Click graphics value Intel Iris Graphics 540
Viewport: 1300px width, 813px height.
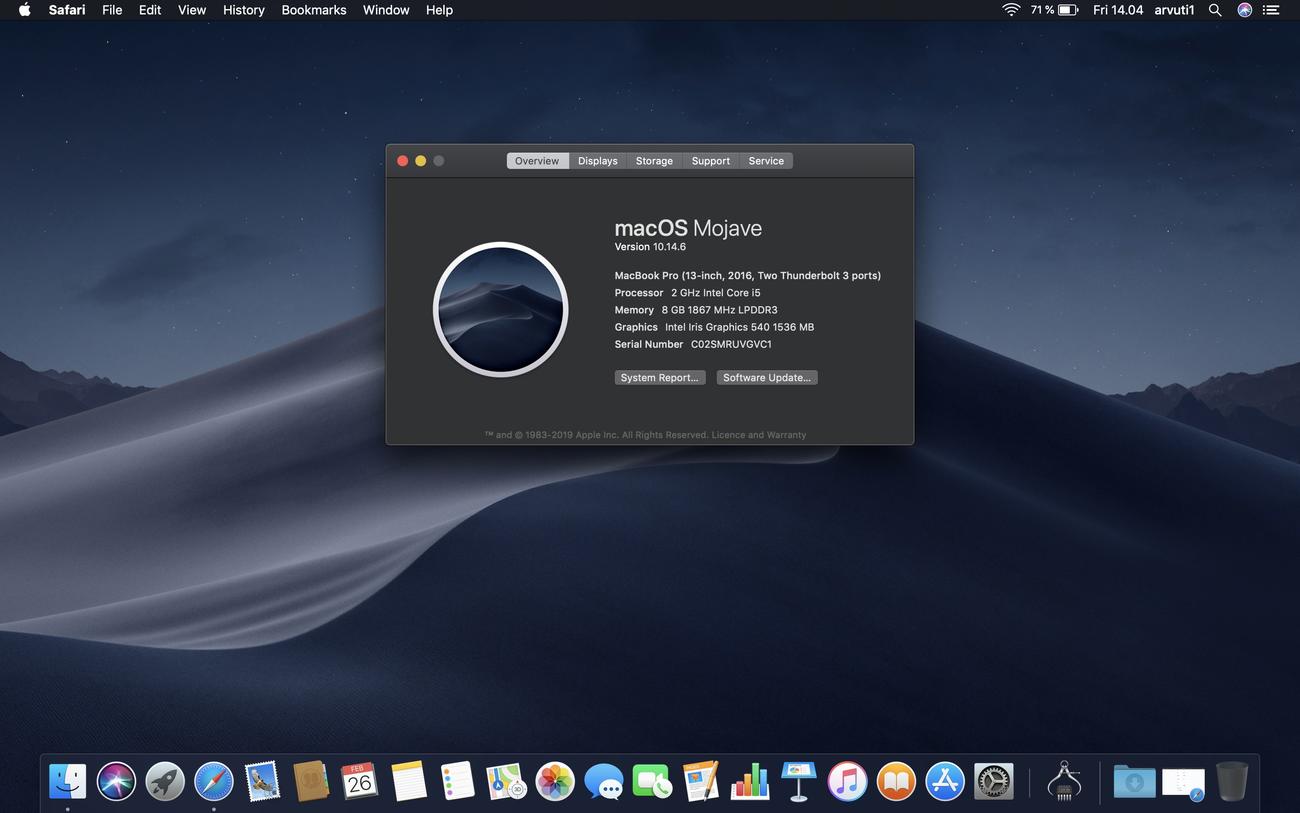740,327
